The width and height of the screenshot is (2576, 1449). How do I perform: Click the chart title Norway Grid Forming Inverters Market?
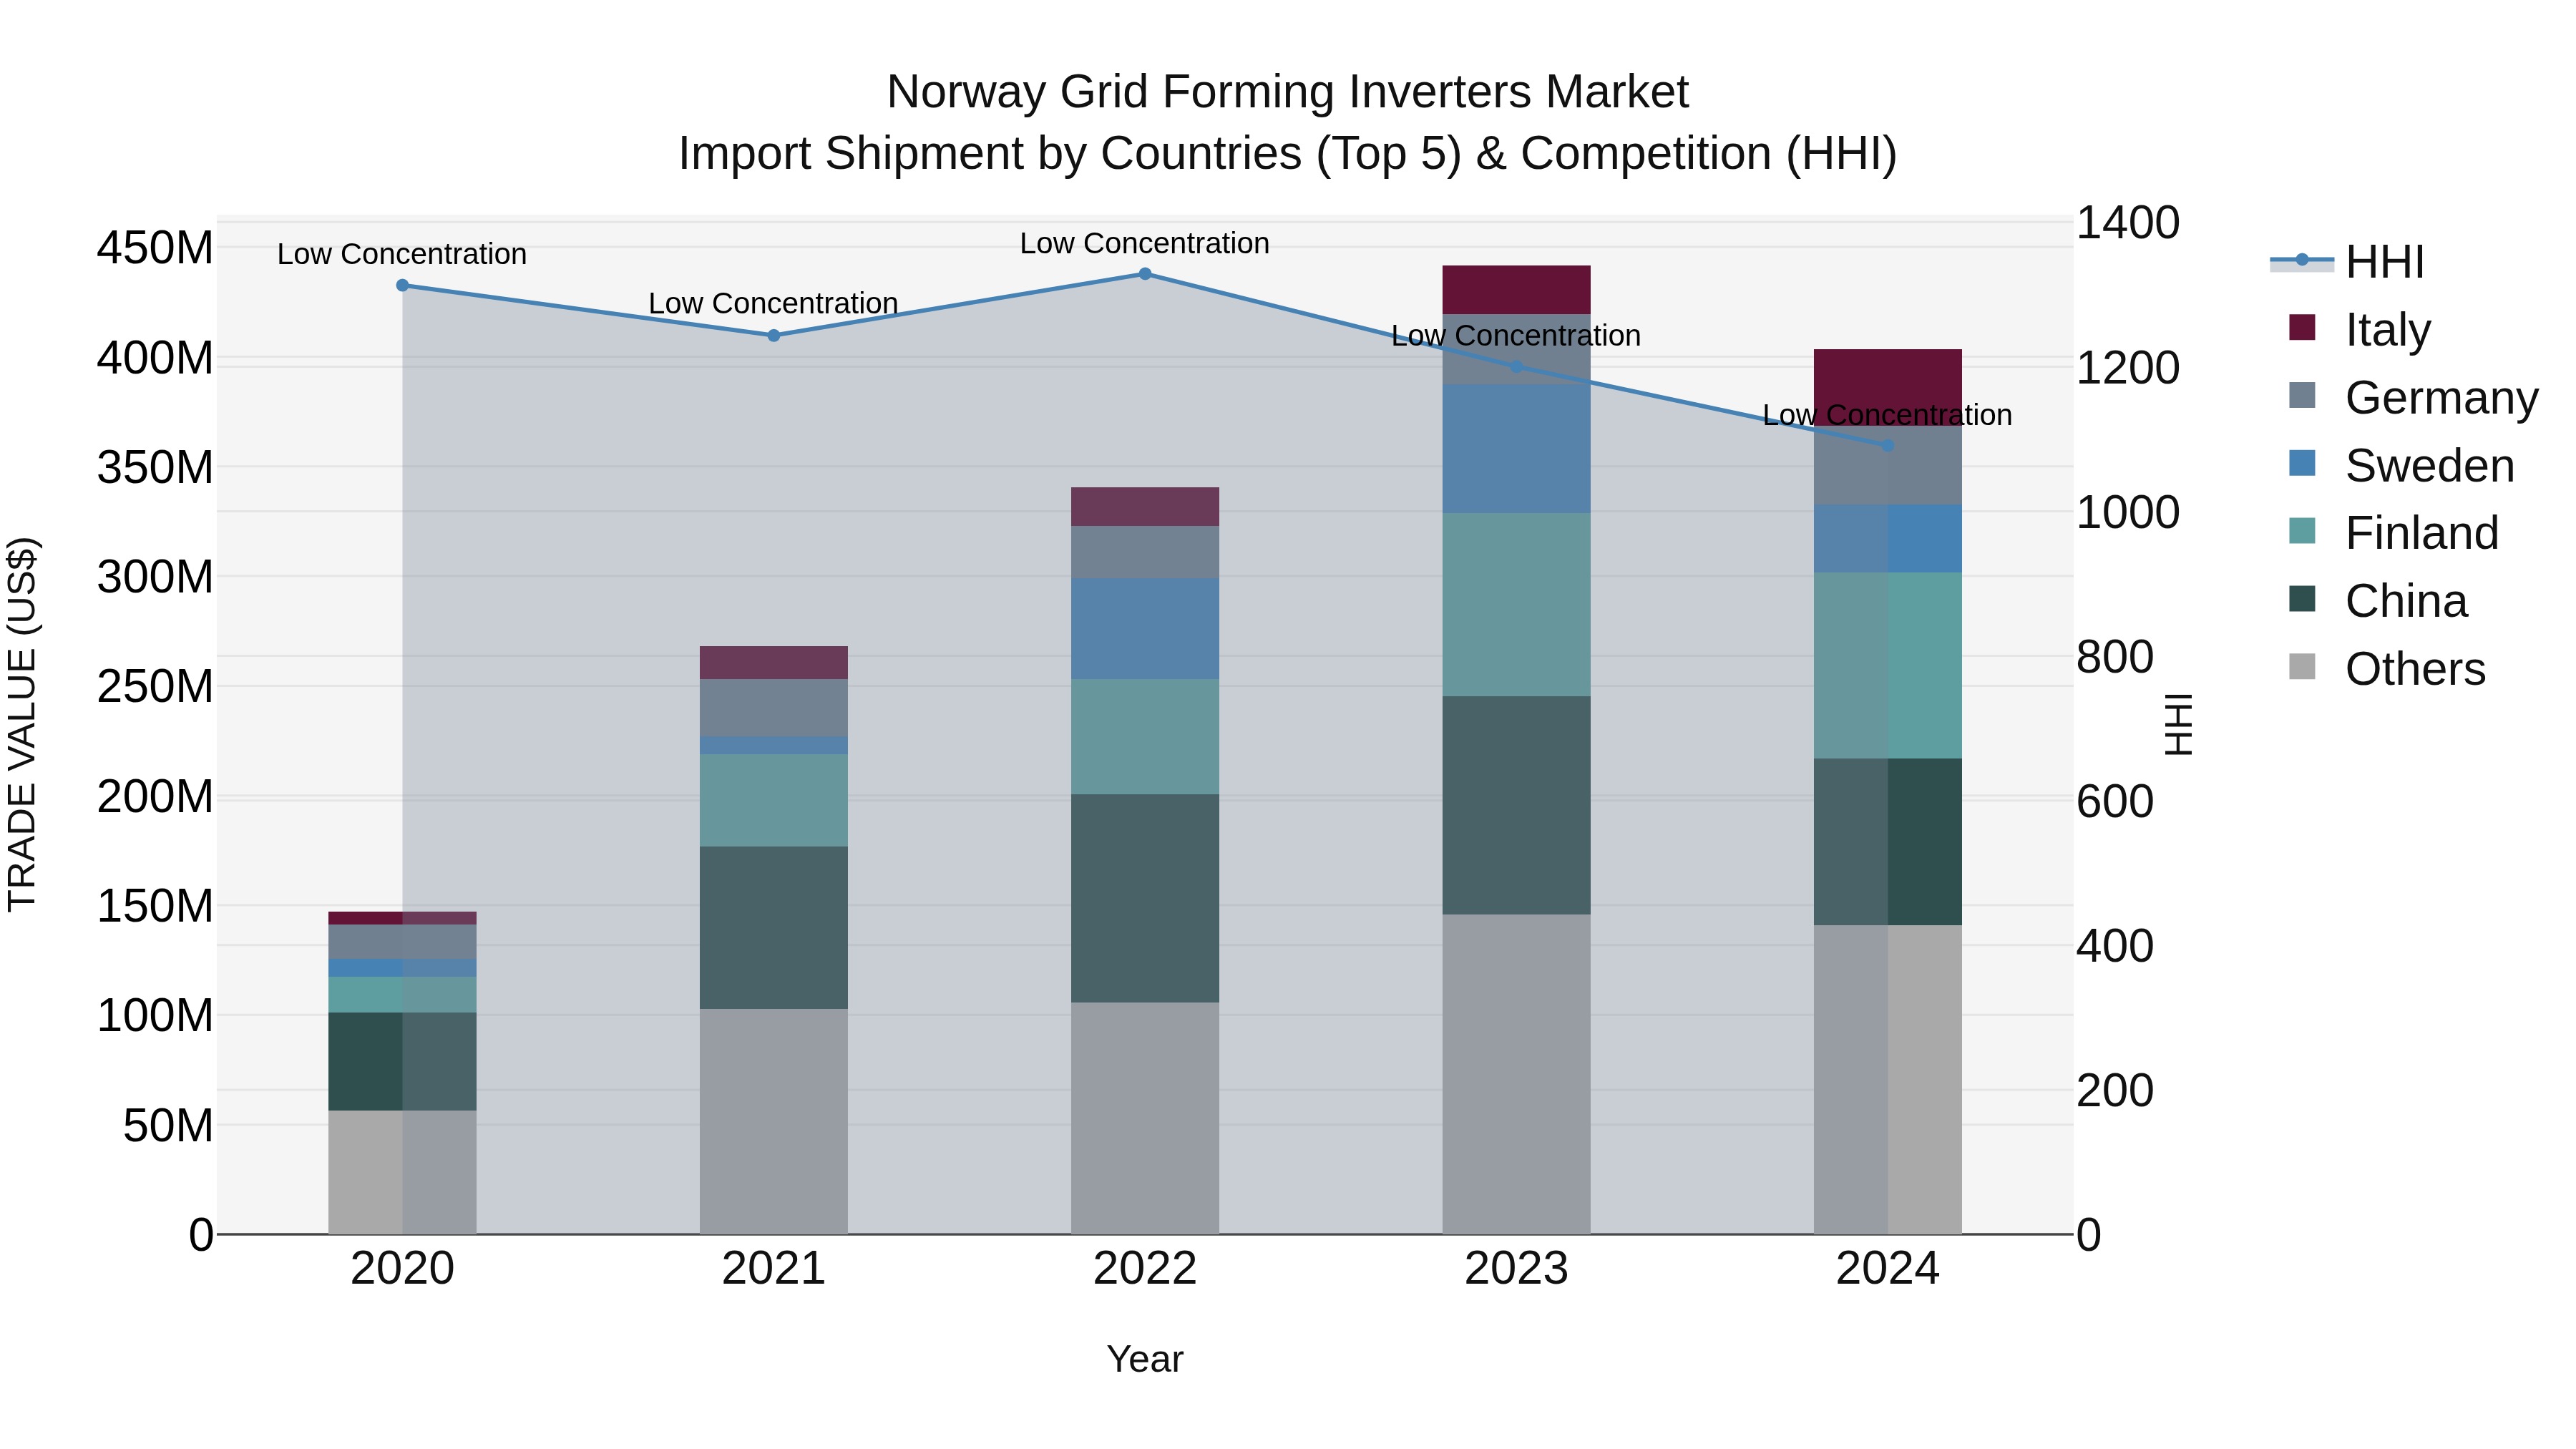pos(1288,92)
